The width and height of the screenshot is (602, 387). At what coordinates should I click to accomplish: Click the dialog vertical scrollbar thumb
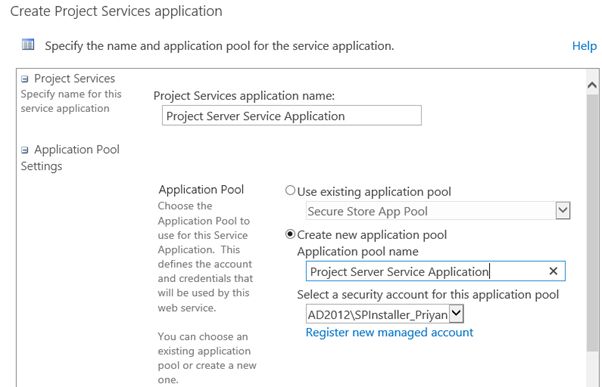pyautogui.click(x=592, y=222)
